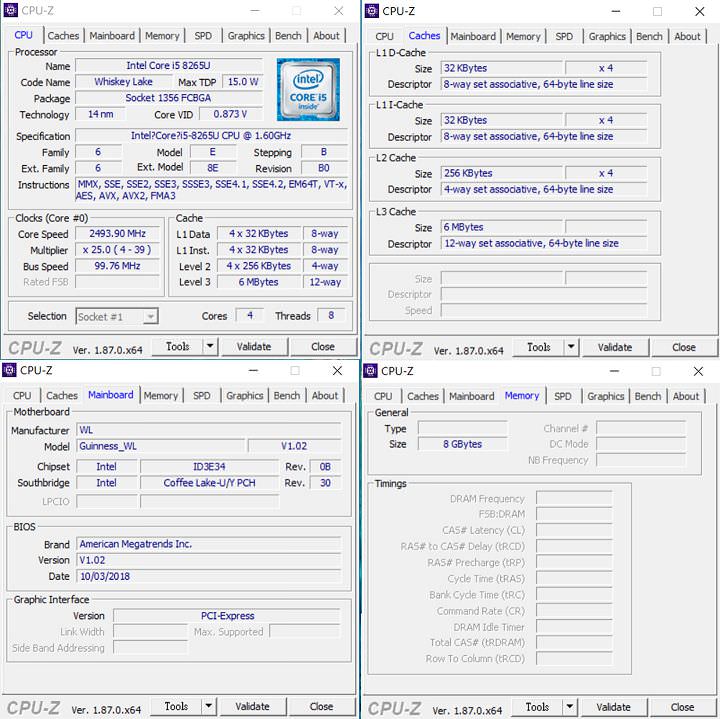Image resolution: width=720 pixels, height=719 pixels.
Task: Click the Intel Core i5 logo
Action: coord(308,90)
